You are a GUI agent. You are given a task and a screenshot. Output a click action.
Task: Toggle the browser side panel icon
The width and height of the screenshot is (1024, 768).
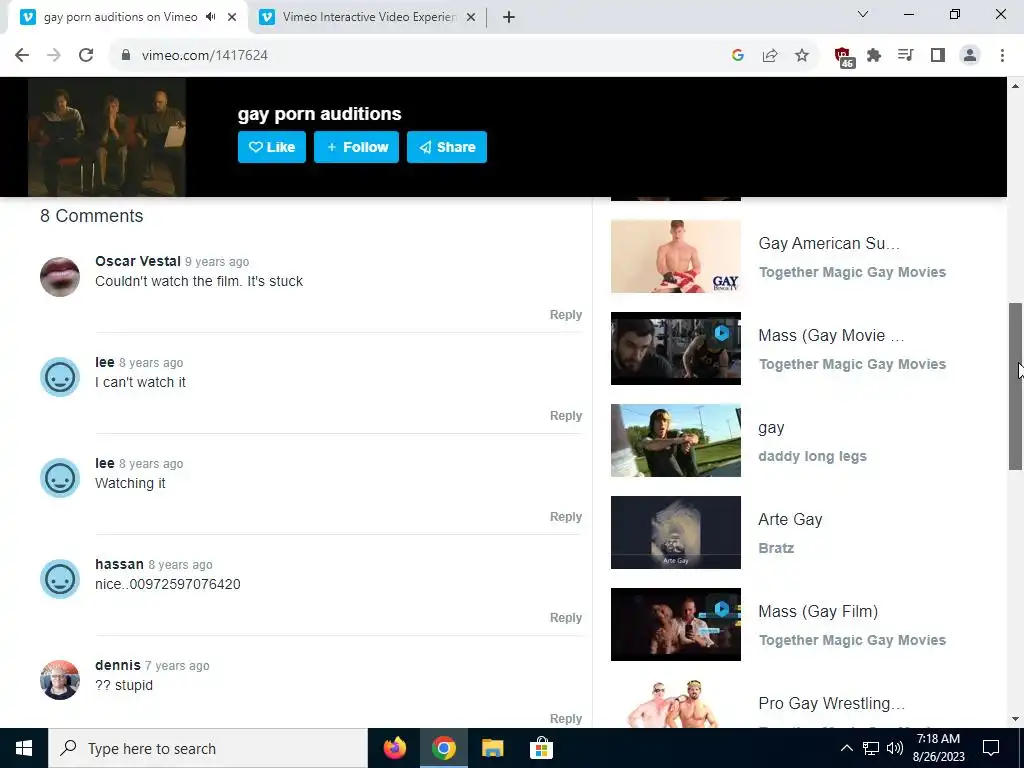click(938, 56)
